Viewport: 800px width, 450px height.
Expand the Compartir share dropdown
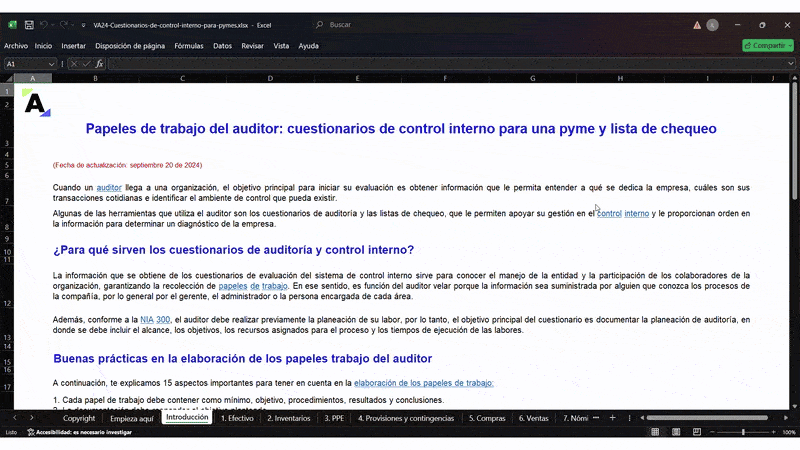(789, 45)
